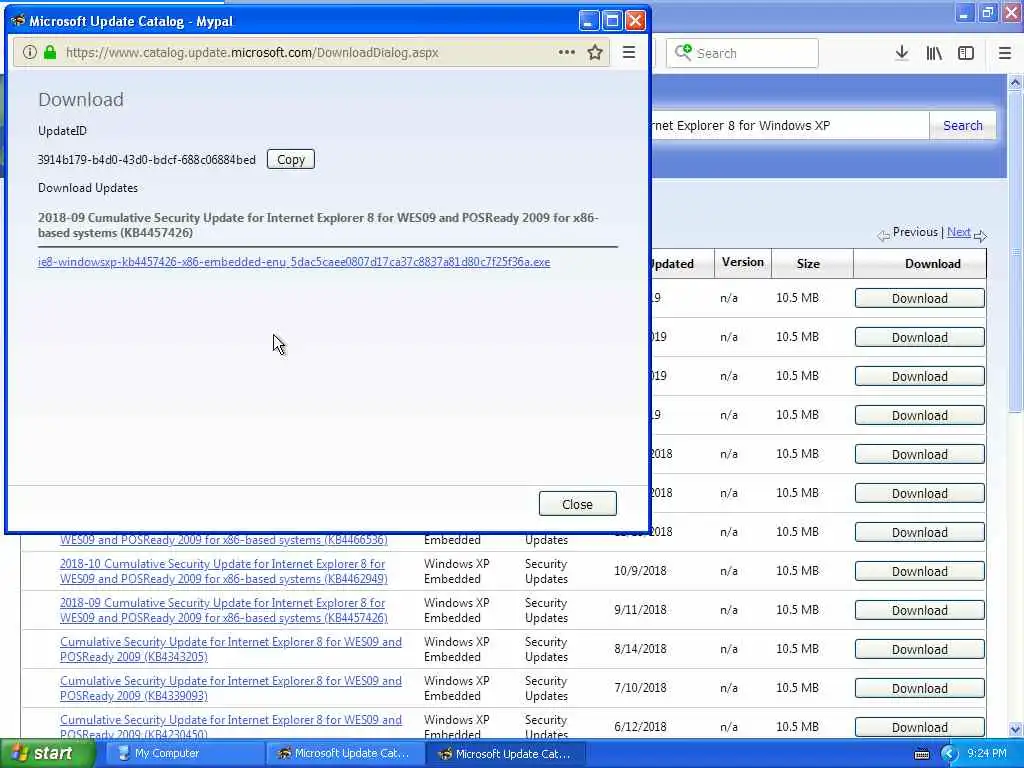Click the page scrollbar down arrow
The height and width of the screenshot is (768, 1024).
(1015, 730)
